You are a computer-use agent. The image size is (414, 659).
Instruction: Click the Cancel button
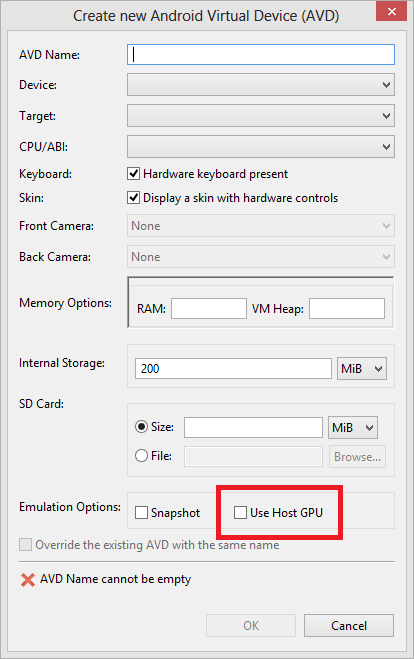[x=349, y=626]
